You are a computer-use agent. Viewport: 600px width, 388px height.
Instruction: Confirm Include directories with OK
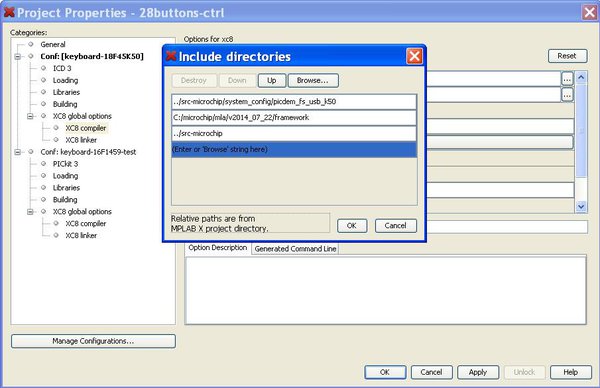click(352, 226)
